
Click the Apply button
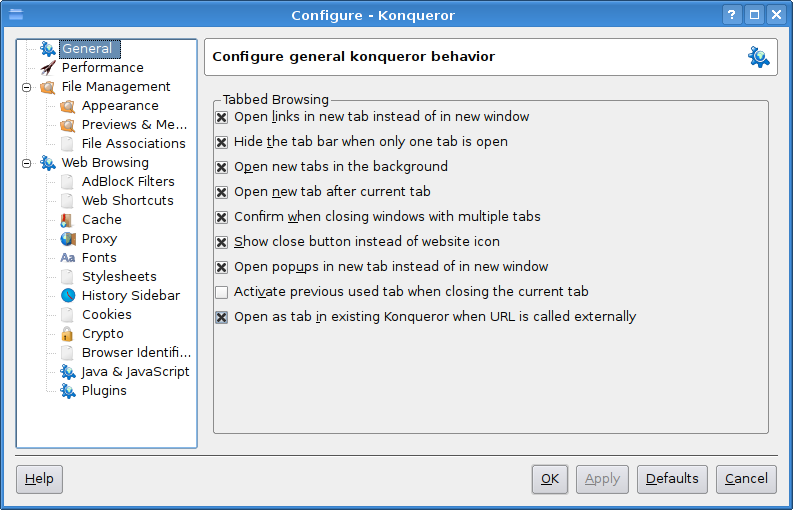point(602,479)
